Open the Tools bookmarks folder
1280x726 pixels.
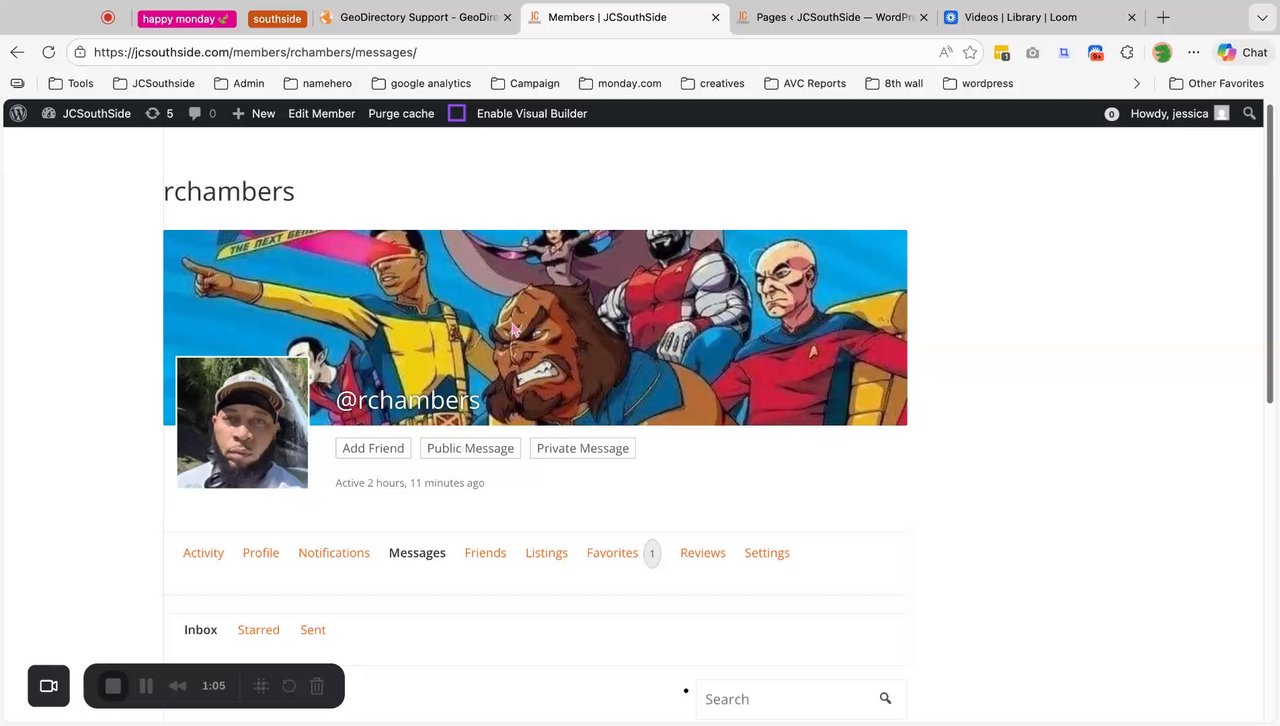click(x=70, y=83)
